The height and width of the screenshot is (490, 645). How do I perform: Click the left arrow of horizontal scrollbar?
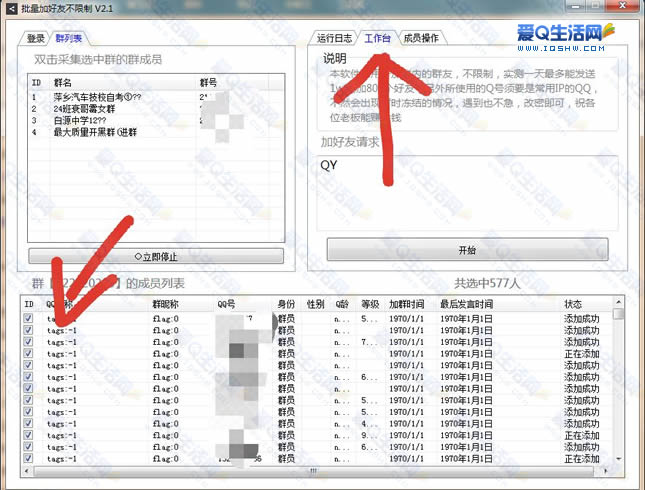coord(27,471)
